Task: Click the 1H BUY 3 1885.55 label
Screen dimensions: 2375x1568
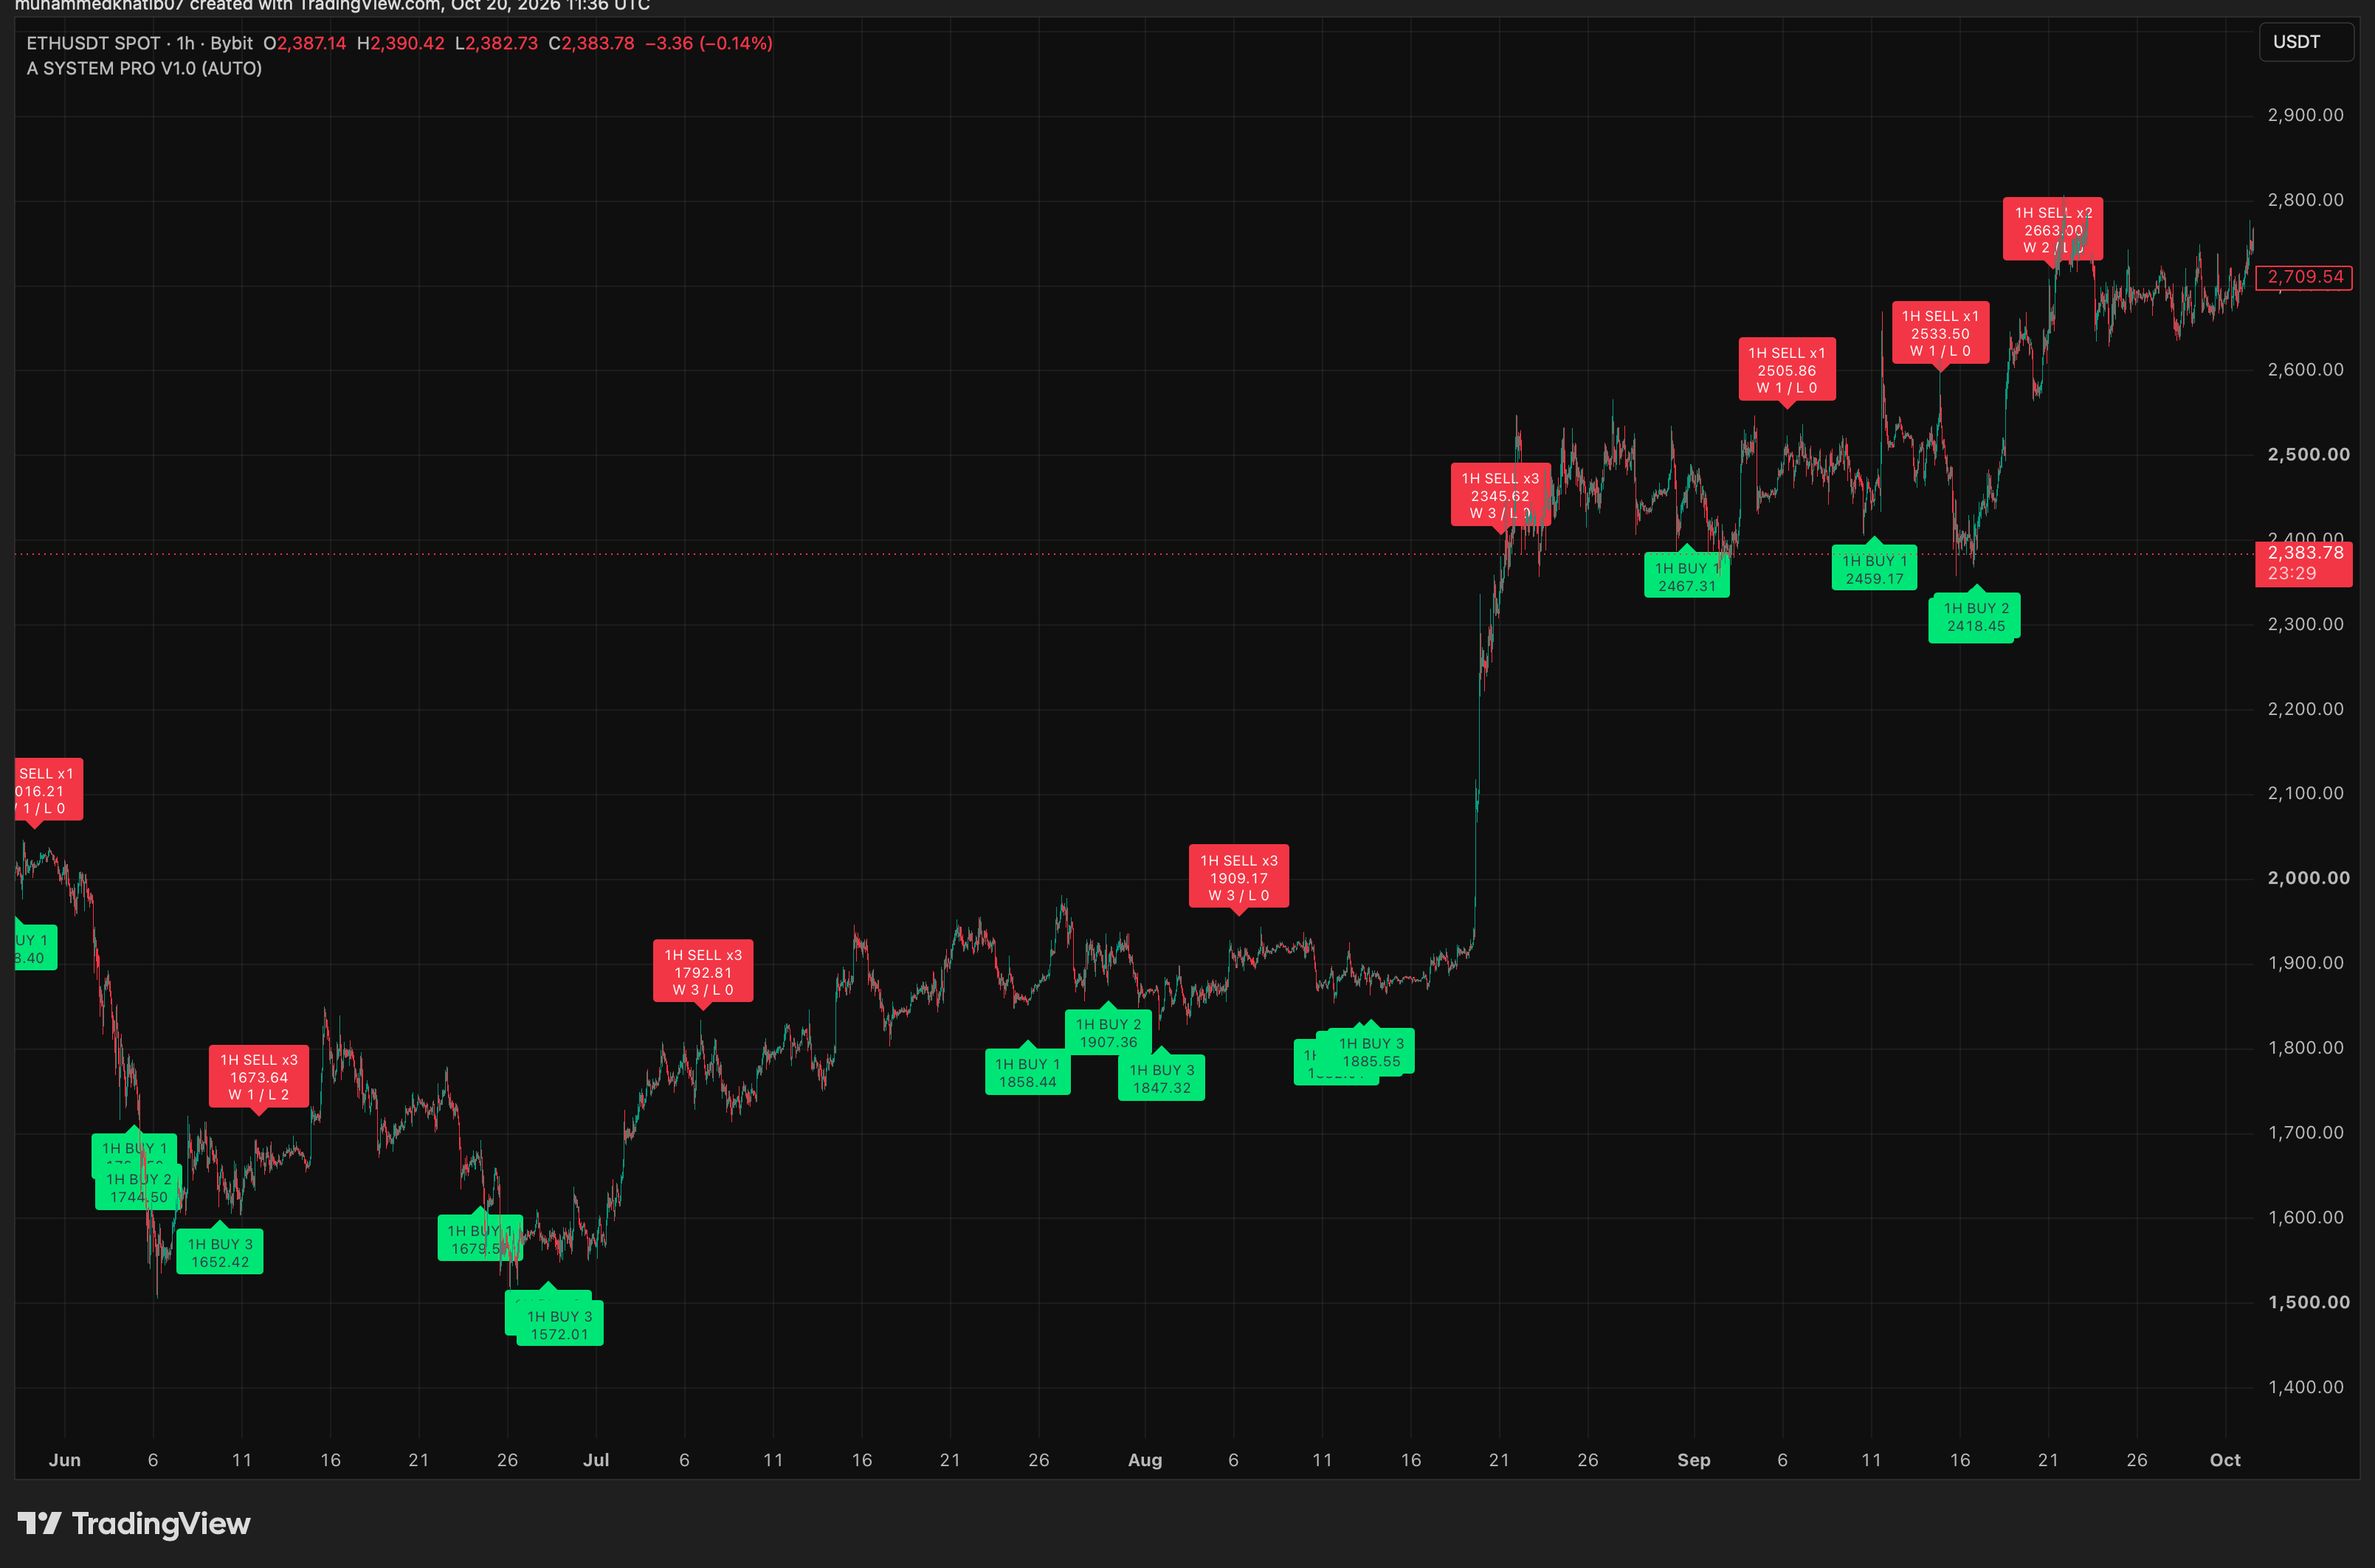Action: coord(1371,1051)
